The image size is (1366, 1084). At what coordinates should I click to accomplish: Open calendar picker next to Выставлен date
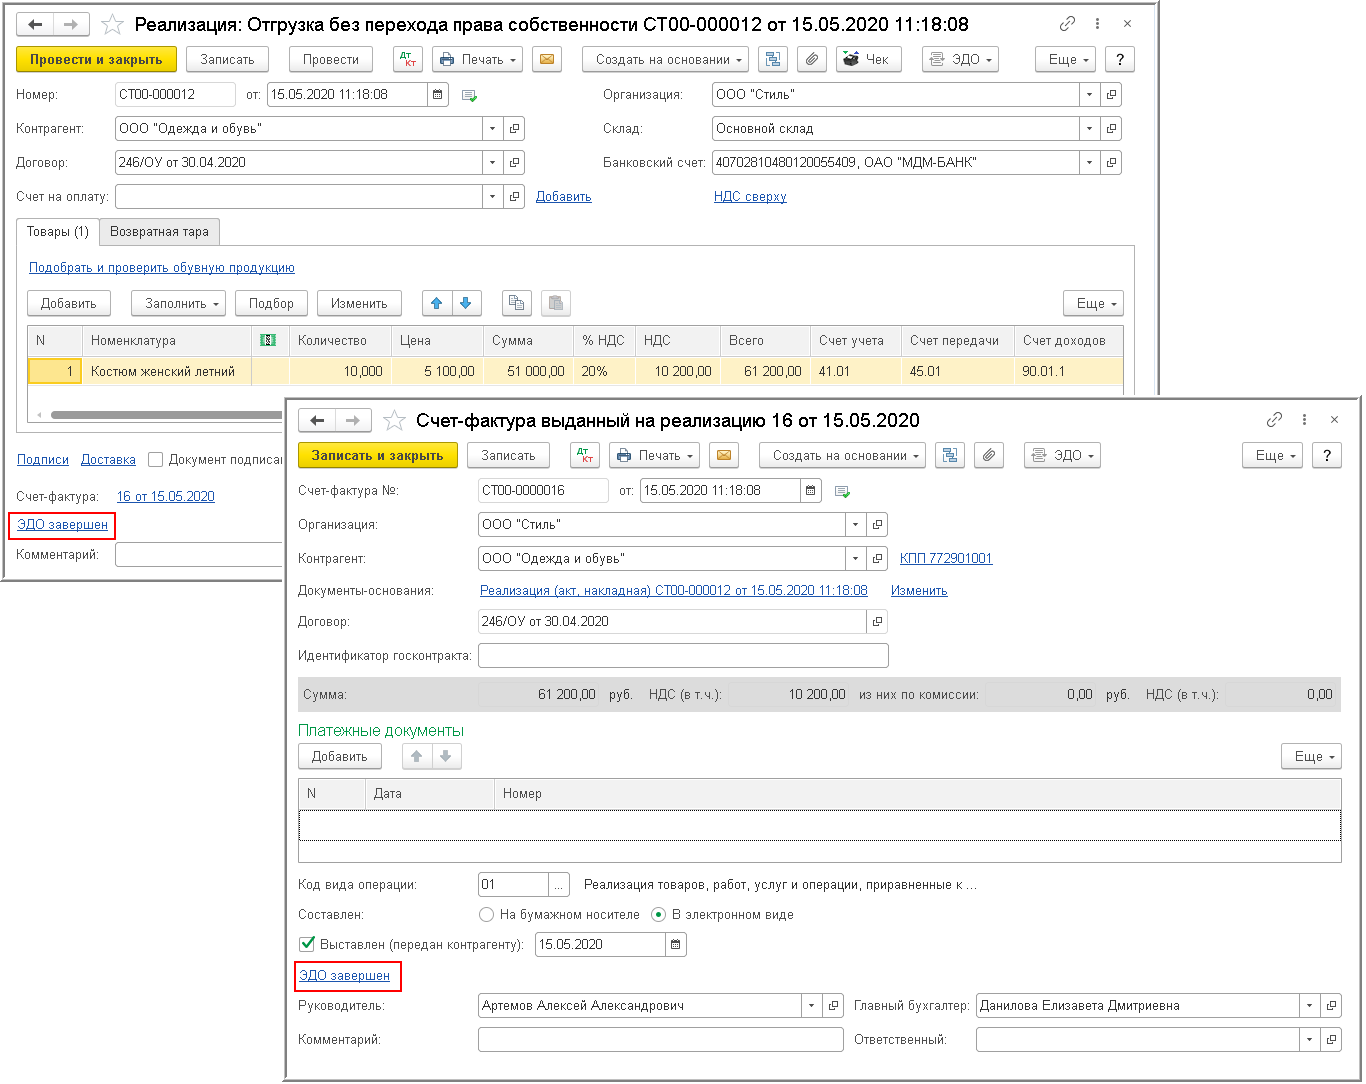[676, 945]
